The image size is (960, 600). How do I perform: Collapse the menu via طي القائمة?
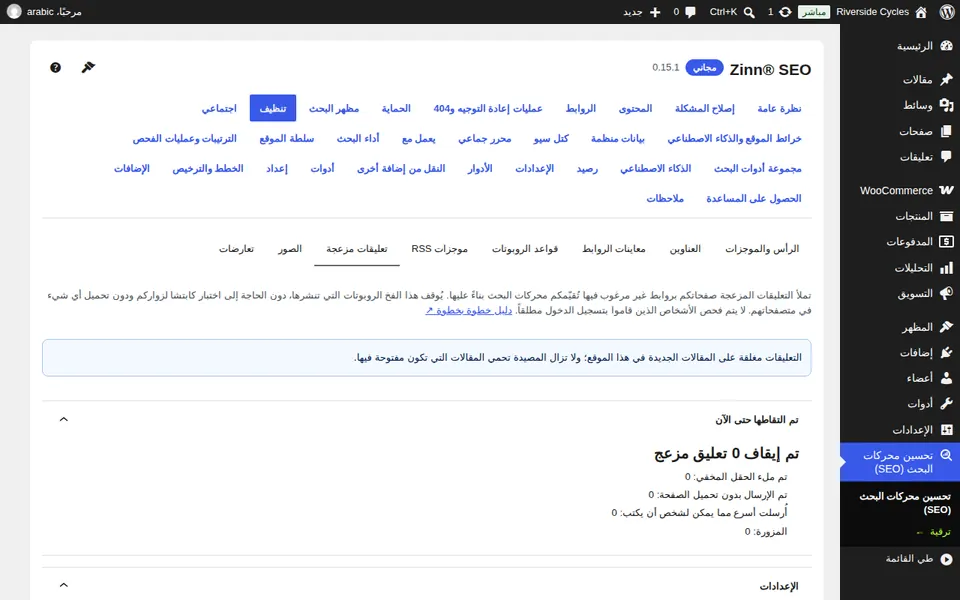point(900,558)
